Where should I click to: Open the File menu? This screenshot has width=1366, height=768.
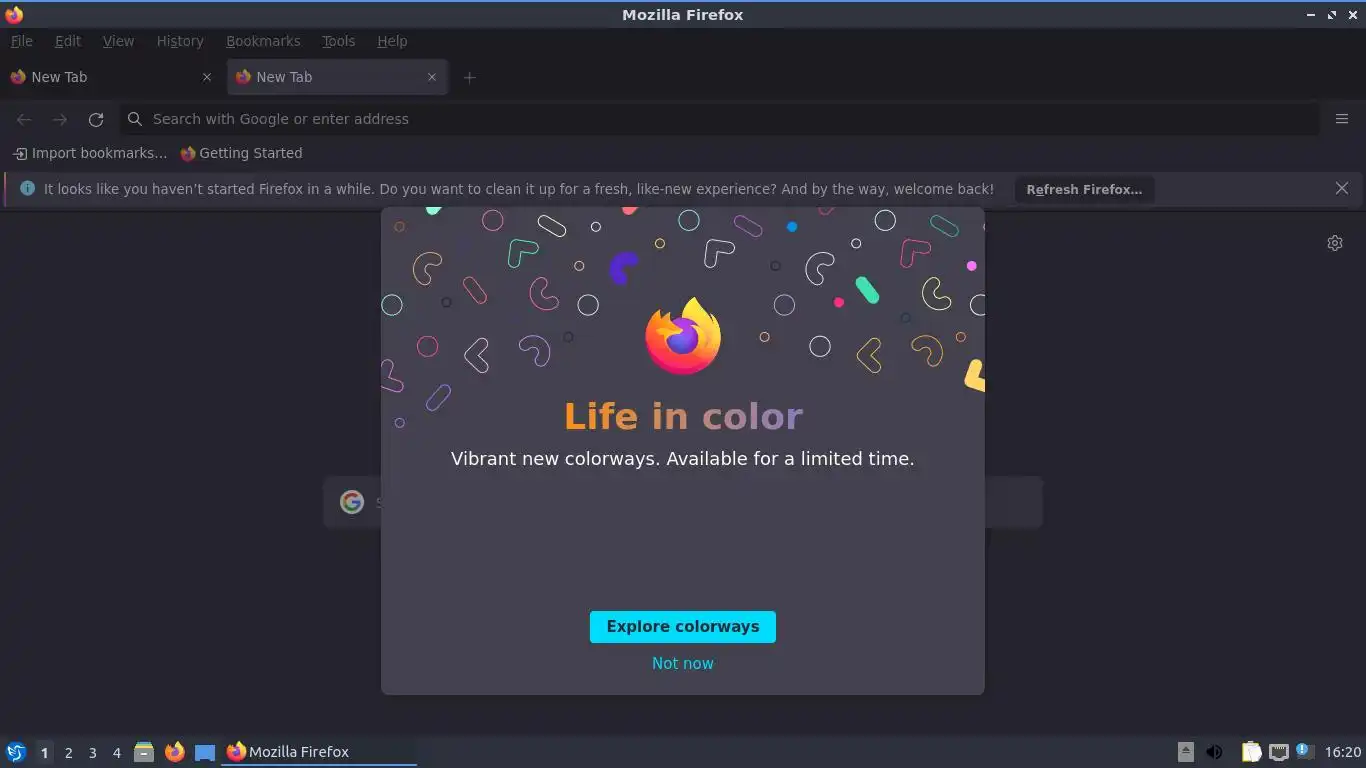(21, 41)
